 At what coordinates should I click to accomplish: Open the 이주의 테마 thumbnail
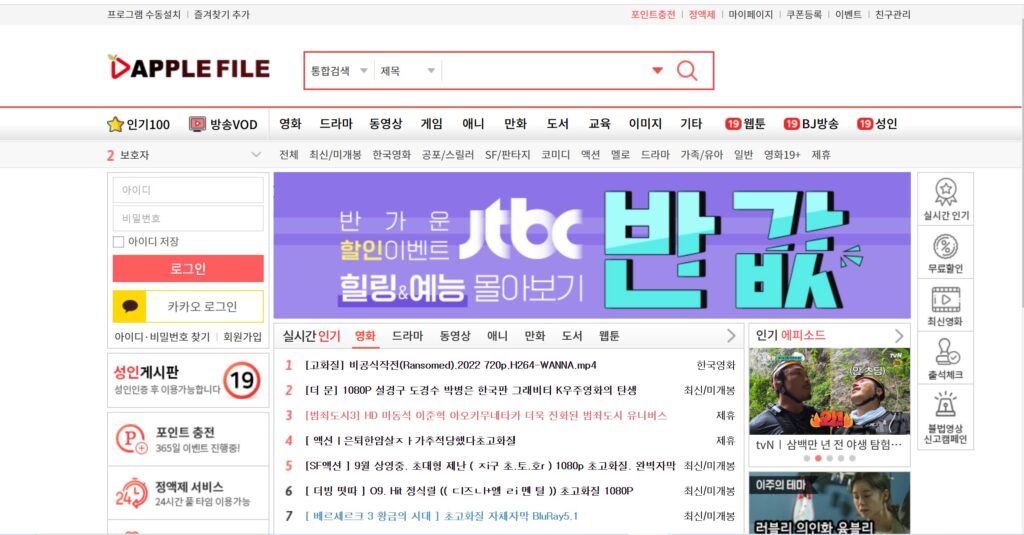(829, 503)
